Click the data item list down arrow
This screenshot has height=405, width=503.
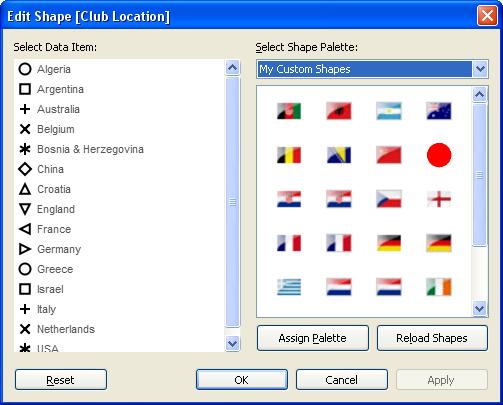tap(232, 343)
